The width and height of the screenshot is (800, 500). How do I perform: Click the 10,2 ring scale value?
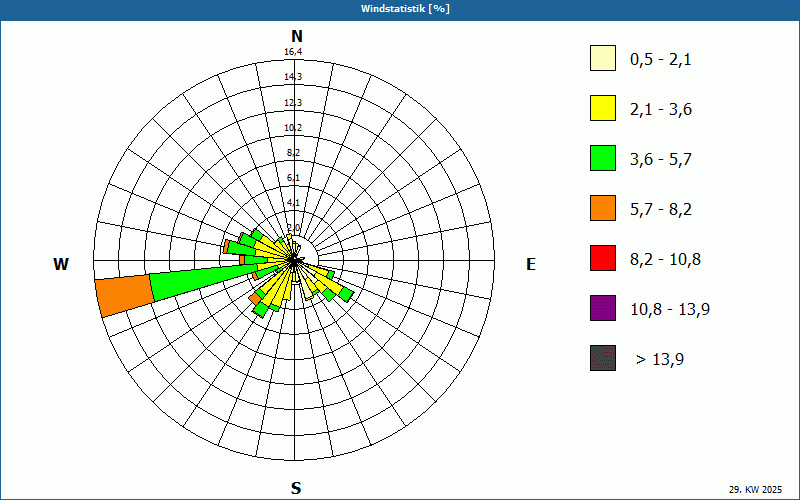coord(293,128)
